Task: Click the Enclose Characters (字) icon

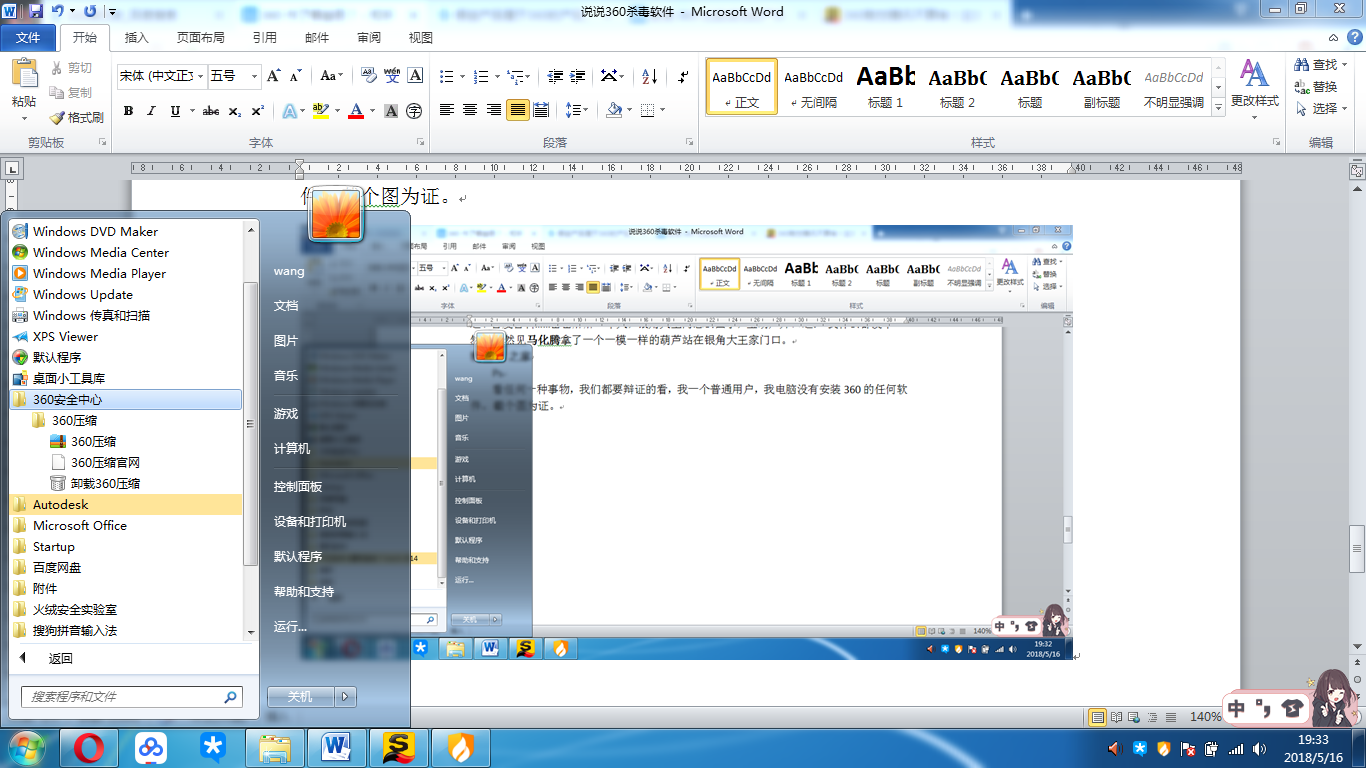Action: (414, 111)
